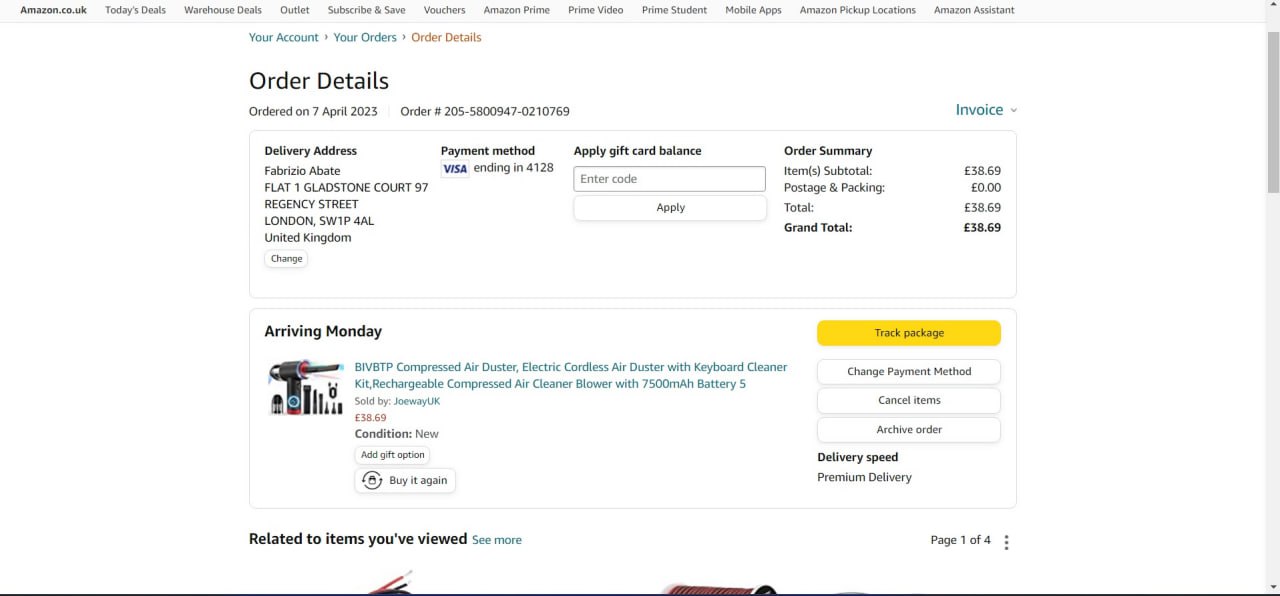Click the scrollbar up arrow
1280x596 pixels.
1272,8
